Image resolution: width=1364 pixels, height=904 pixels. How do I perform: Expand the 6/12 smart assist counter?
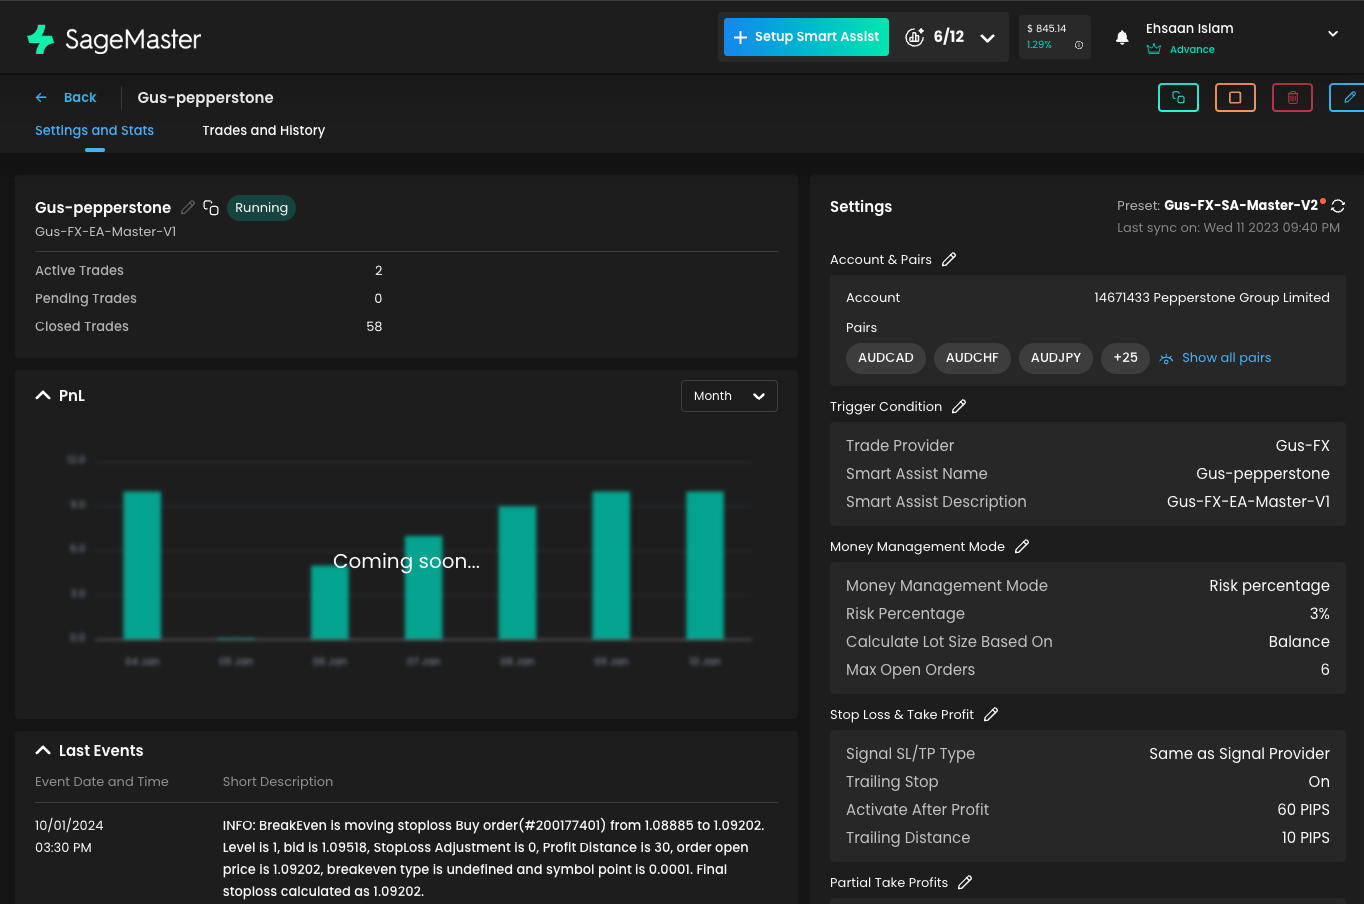(x=987, y=38)
